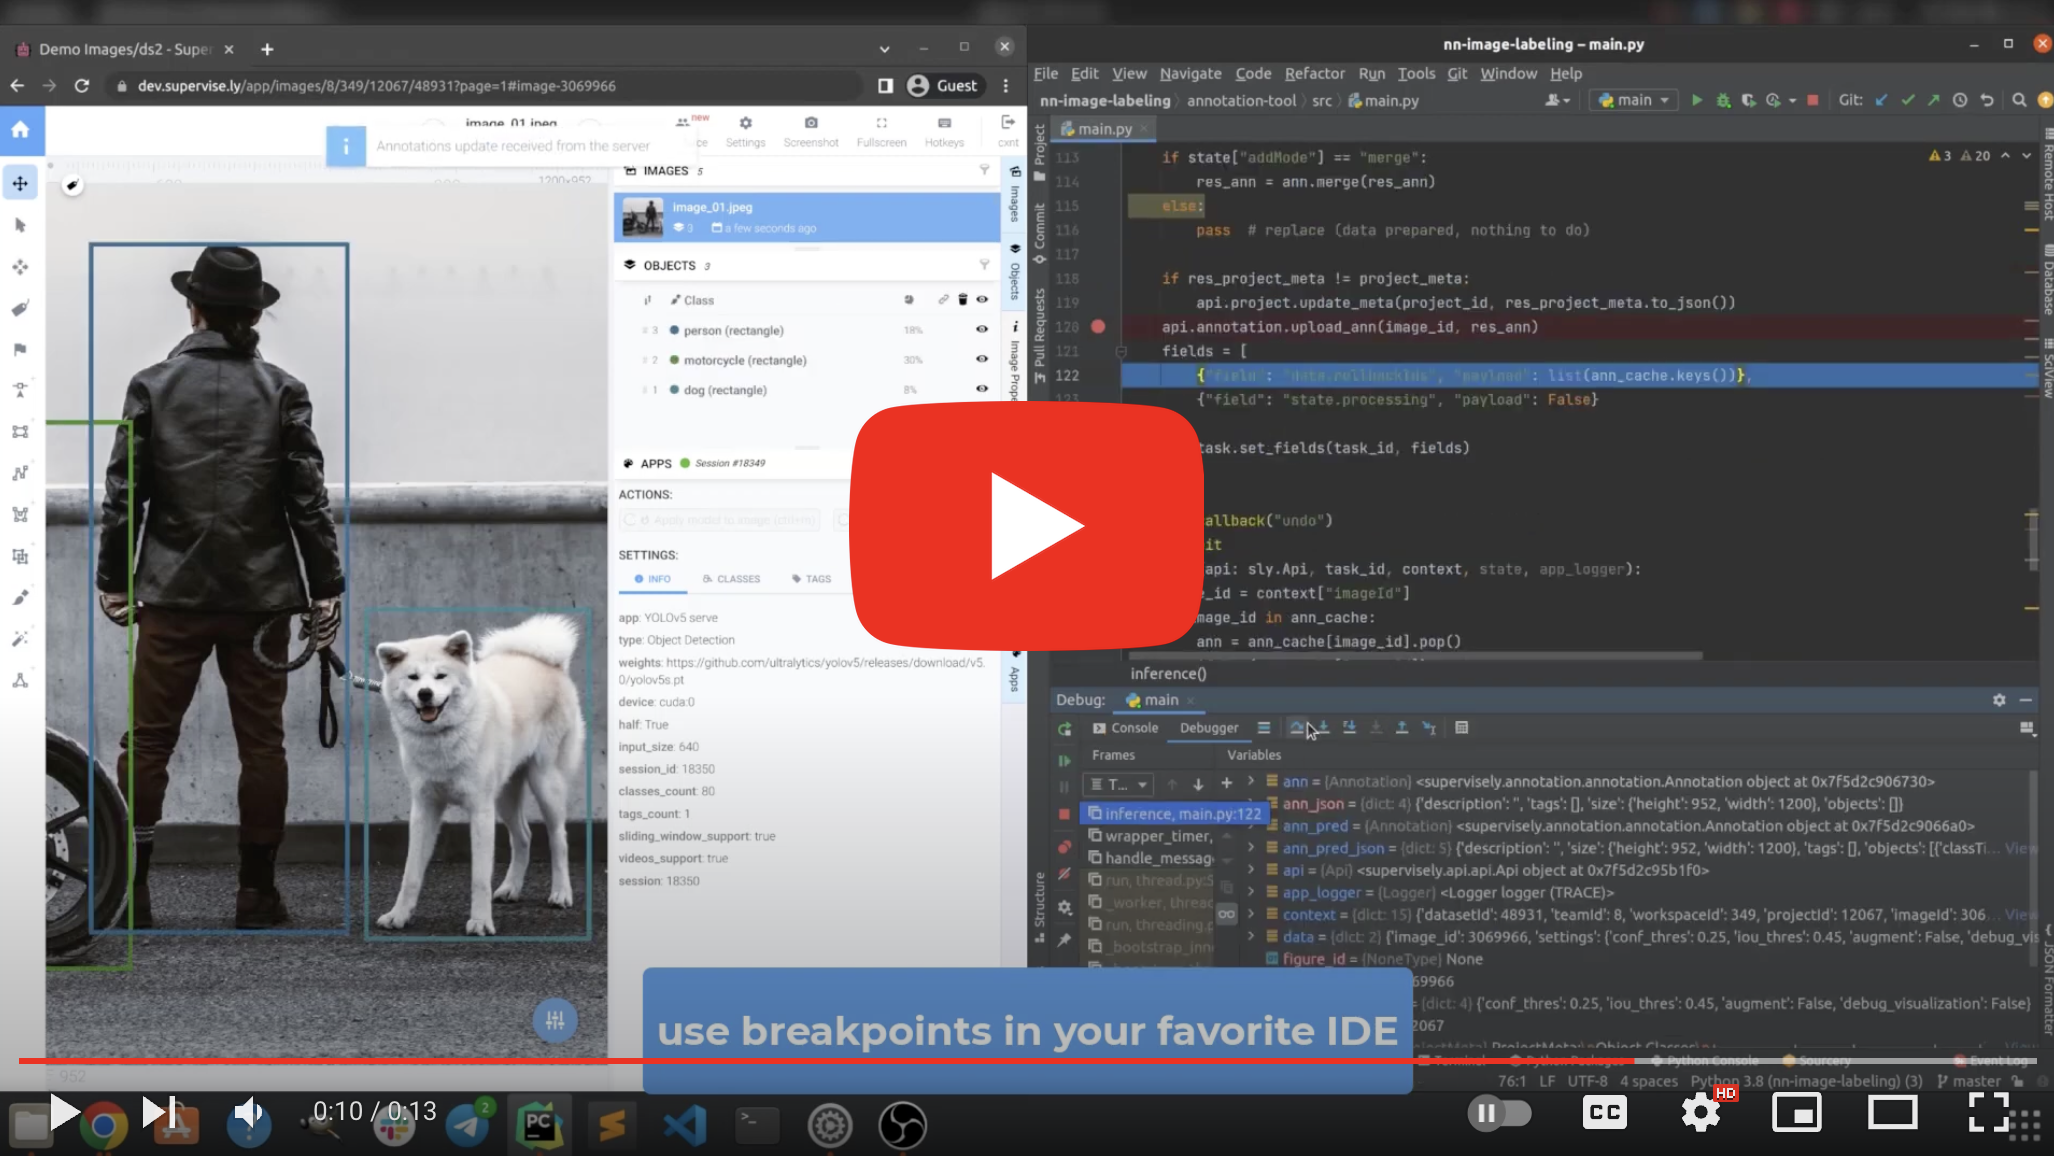
Task: Seek on the red video progress bar
Action: click(800, 1060)
